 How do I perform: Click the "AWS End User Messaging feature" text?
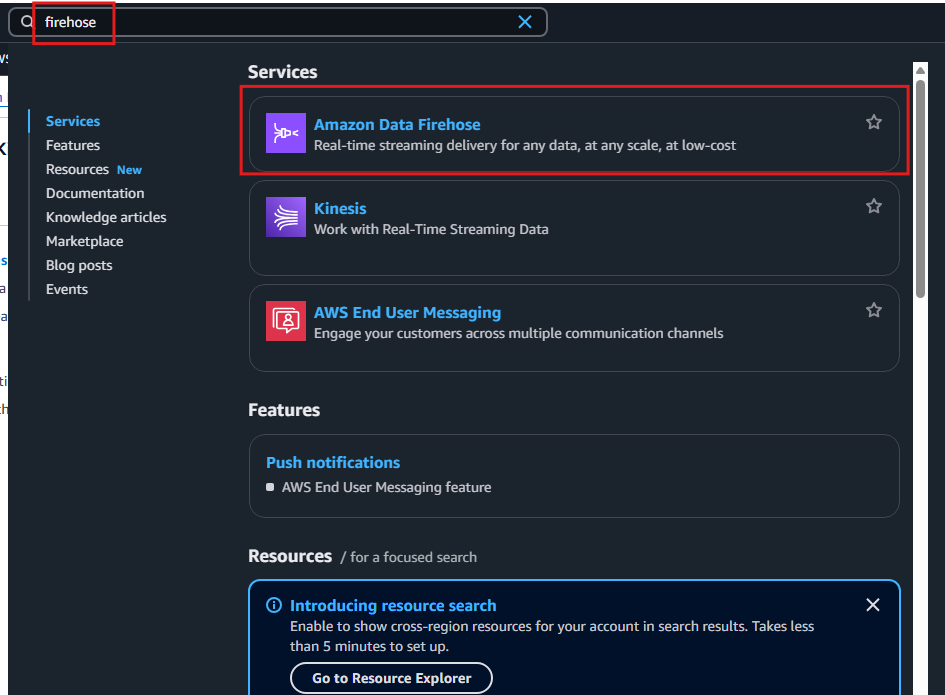(386, 487)
